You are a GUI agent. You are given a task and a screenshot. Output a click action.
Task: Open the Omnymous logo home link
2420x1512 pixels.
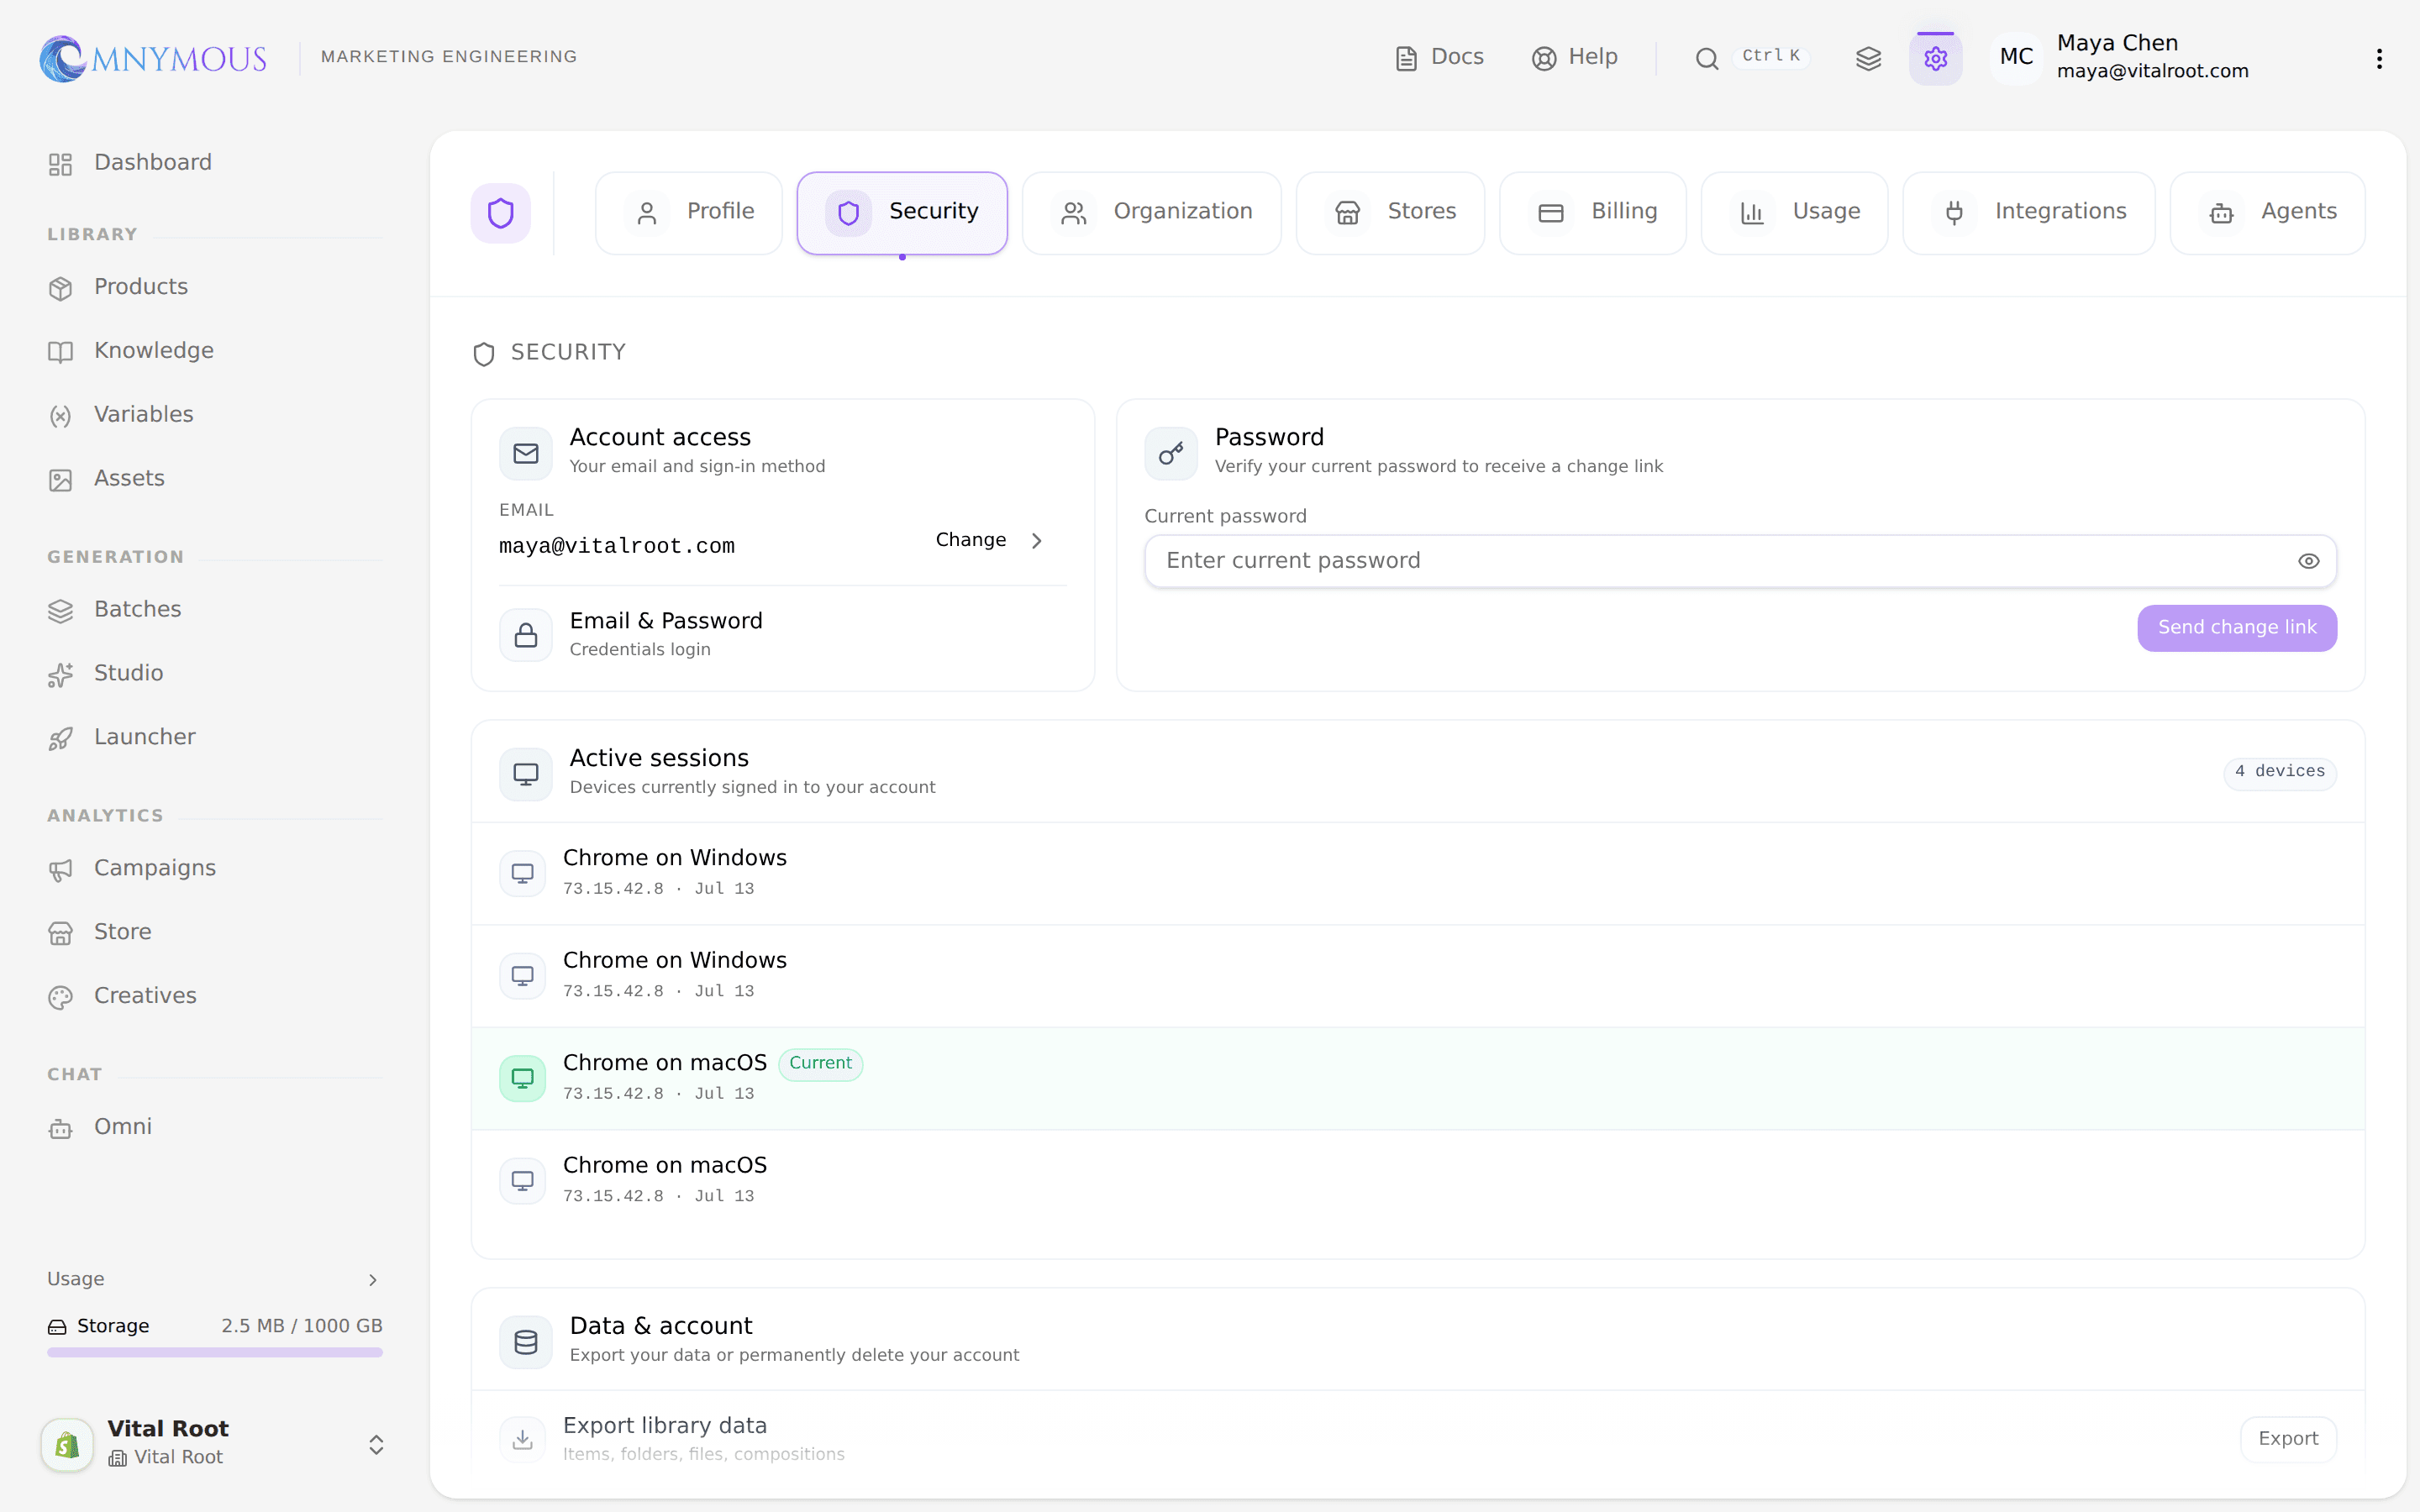tap(153, 58)
